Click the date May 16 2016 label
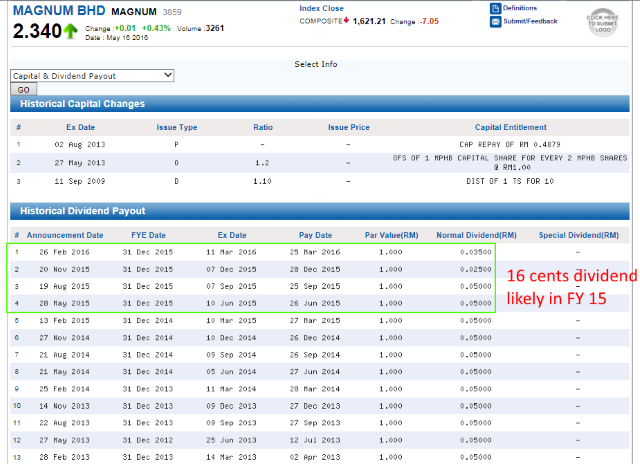Screen dimensions: 640x464 tap(117, 38)
